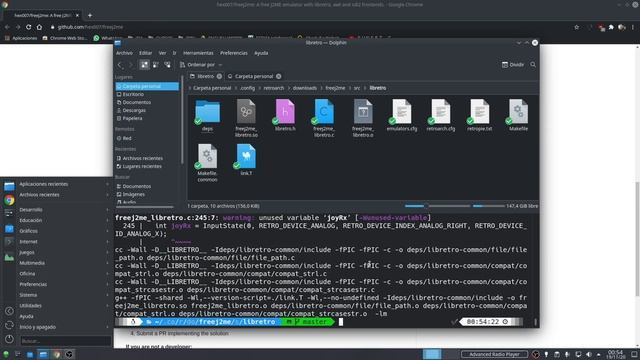Open a new Chrome tab
Viewport: 640px width, 360px height.
click(90, 16)
